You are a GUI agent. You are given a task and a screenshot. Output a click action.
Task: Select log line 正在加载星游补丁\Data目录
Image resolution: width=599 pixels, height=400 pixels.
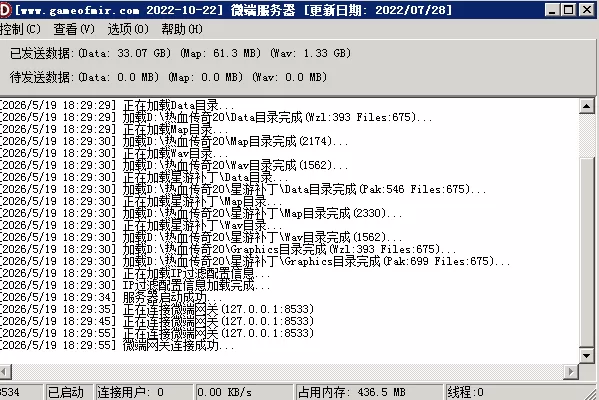pos(144,177)
